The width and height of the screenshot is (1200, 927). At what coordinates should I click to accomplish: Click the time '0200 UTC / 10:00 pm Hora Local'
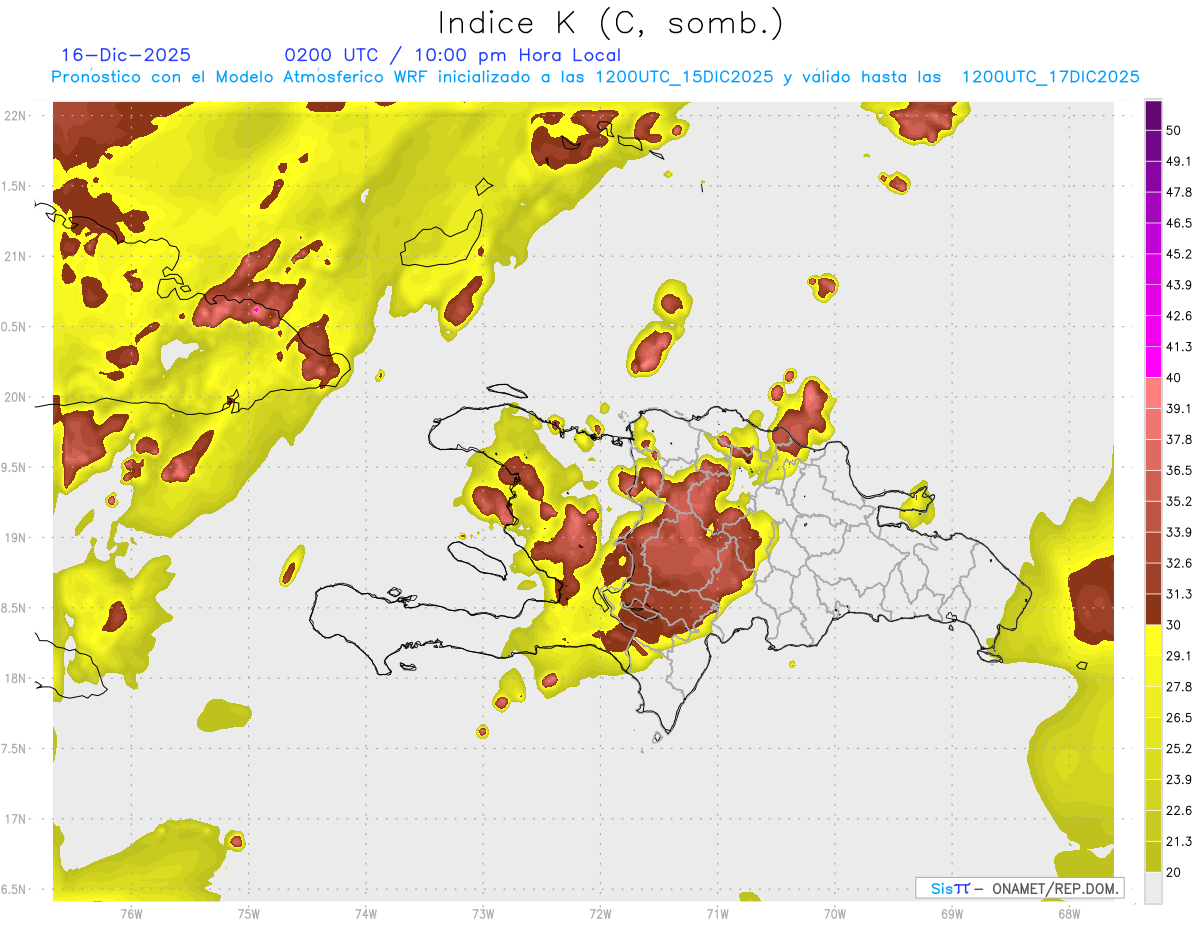pyautogui.click(x=453, y=56)
